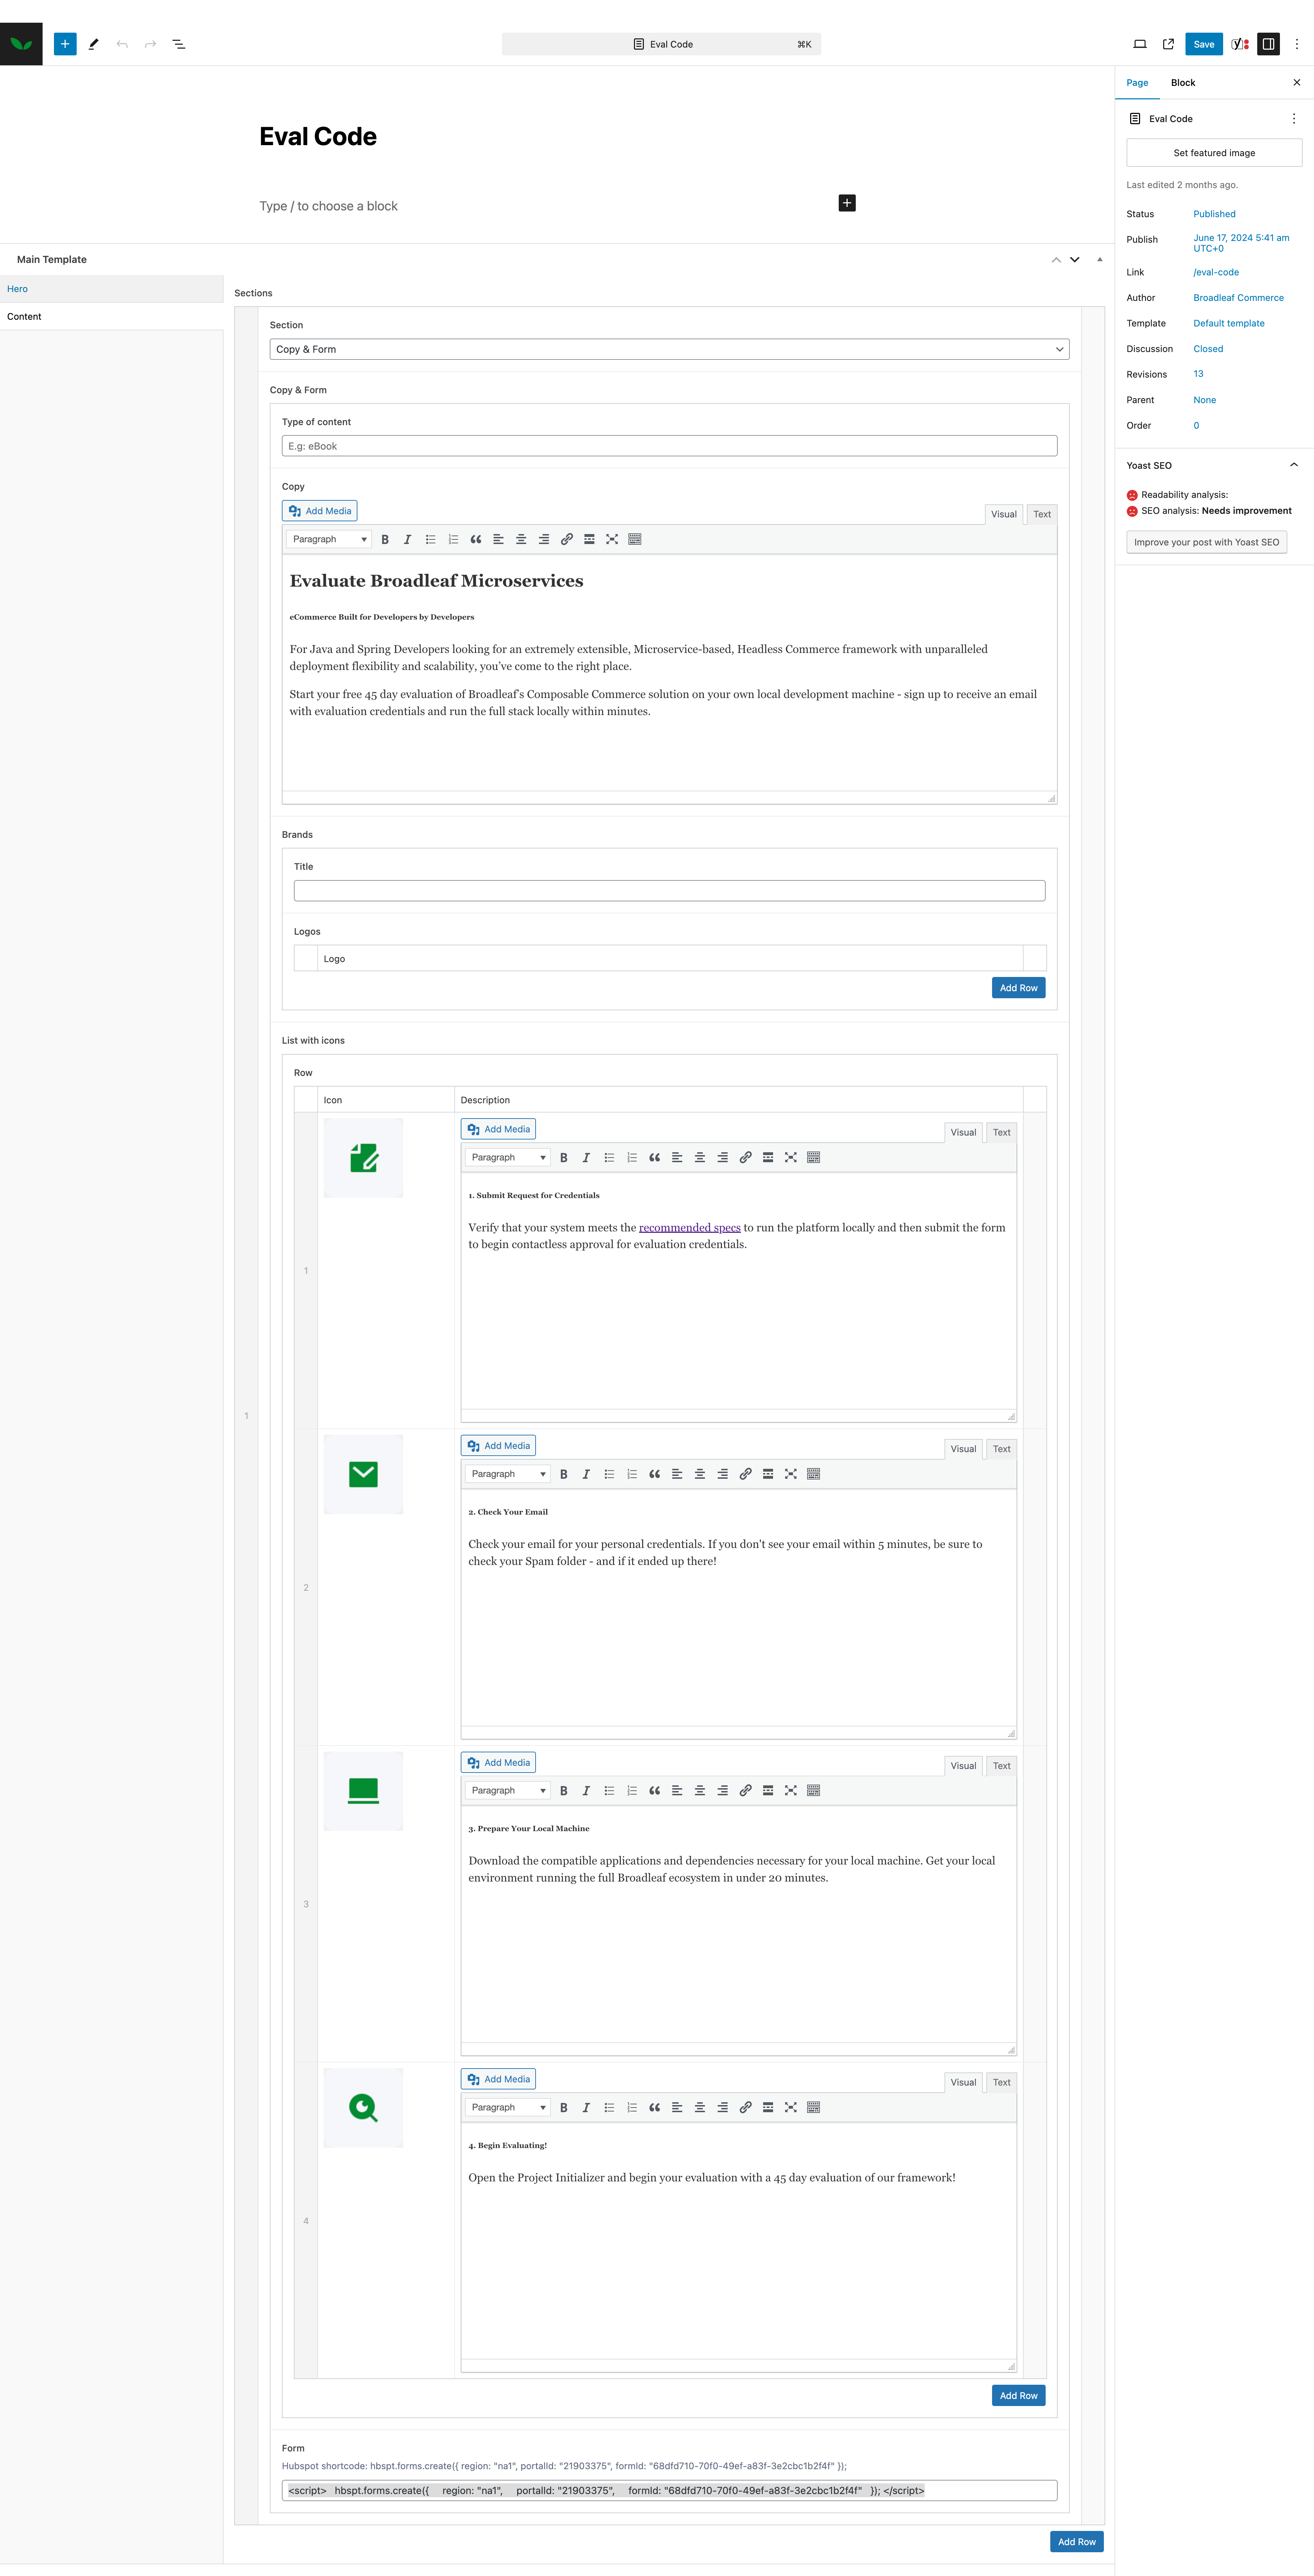Click the Undo arrow in top toolbar
This screenshot has width=1314, height=2576.
[122, 44]
